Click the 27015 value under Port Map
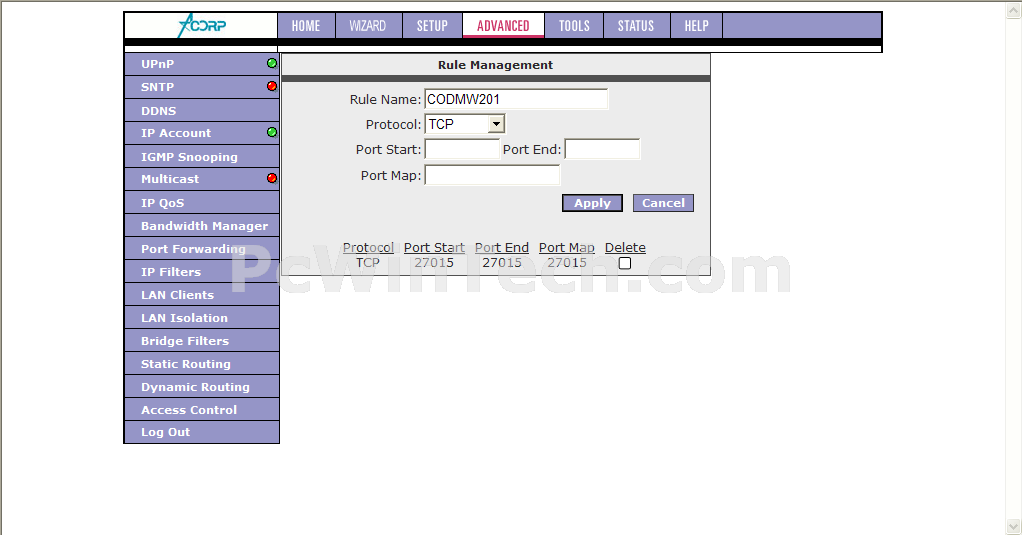The height and width of the screenshot is (535, 1022). click(x=566, y=263)
